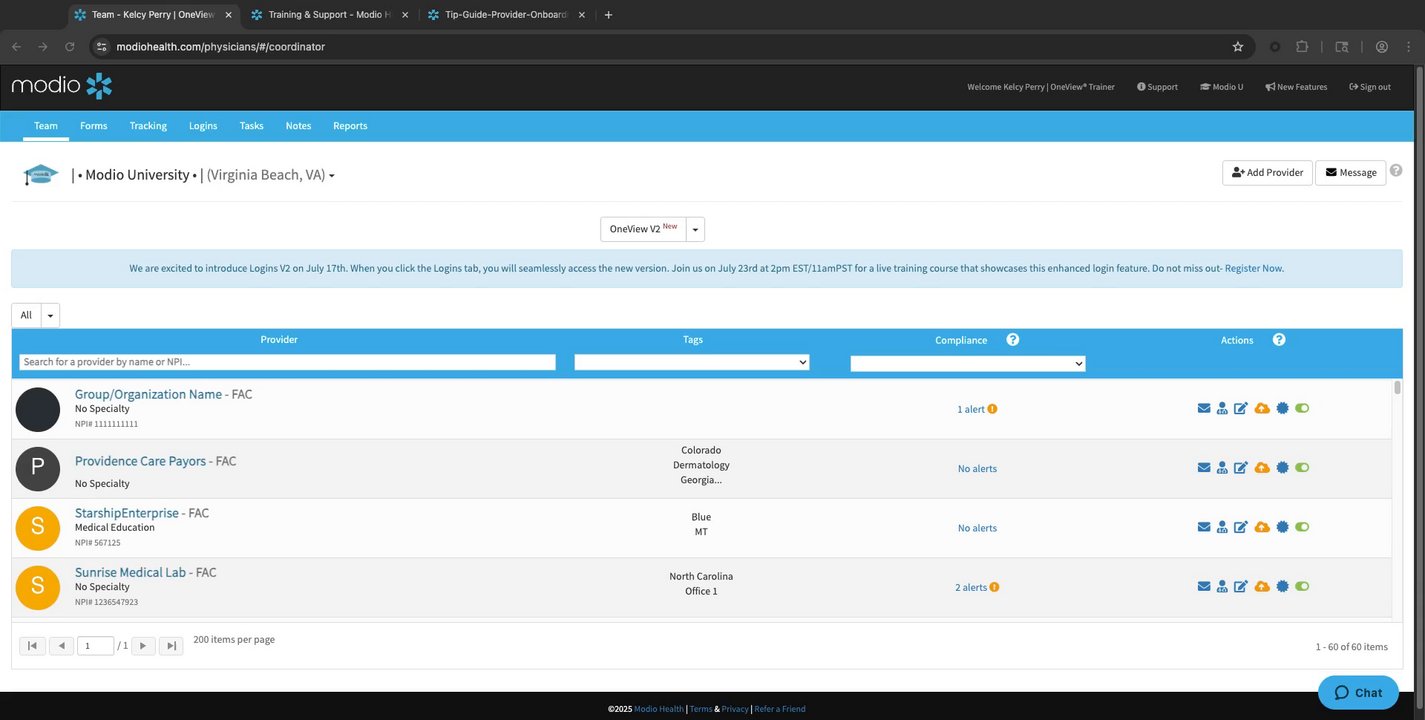Open the provider profile icon for Sunrise Medical Lab

1222,587
